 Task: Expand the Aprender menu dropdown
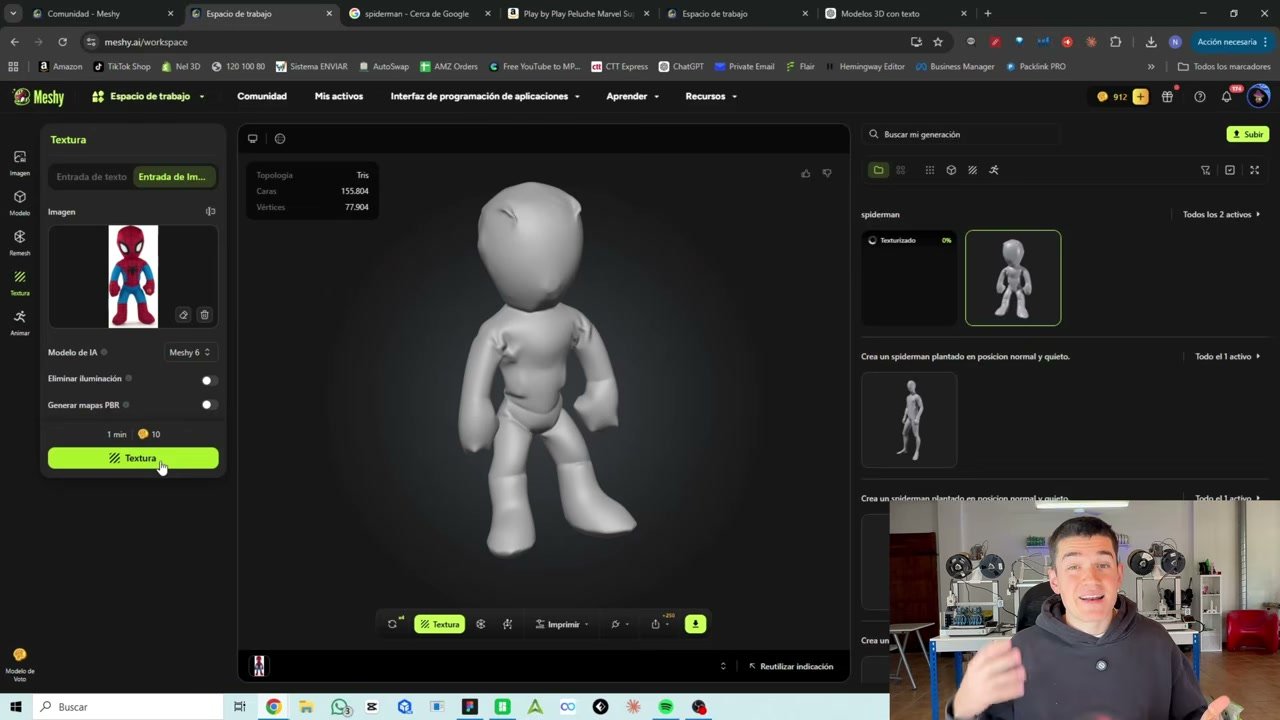coord(632,97)
